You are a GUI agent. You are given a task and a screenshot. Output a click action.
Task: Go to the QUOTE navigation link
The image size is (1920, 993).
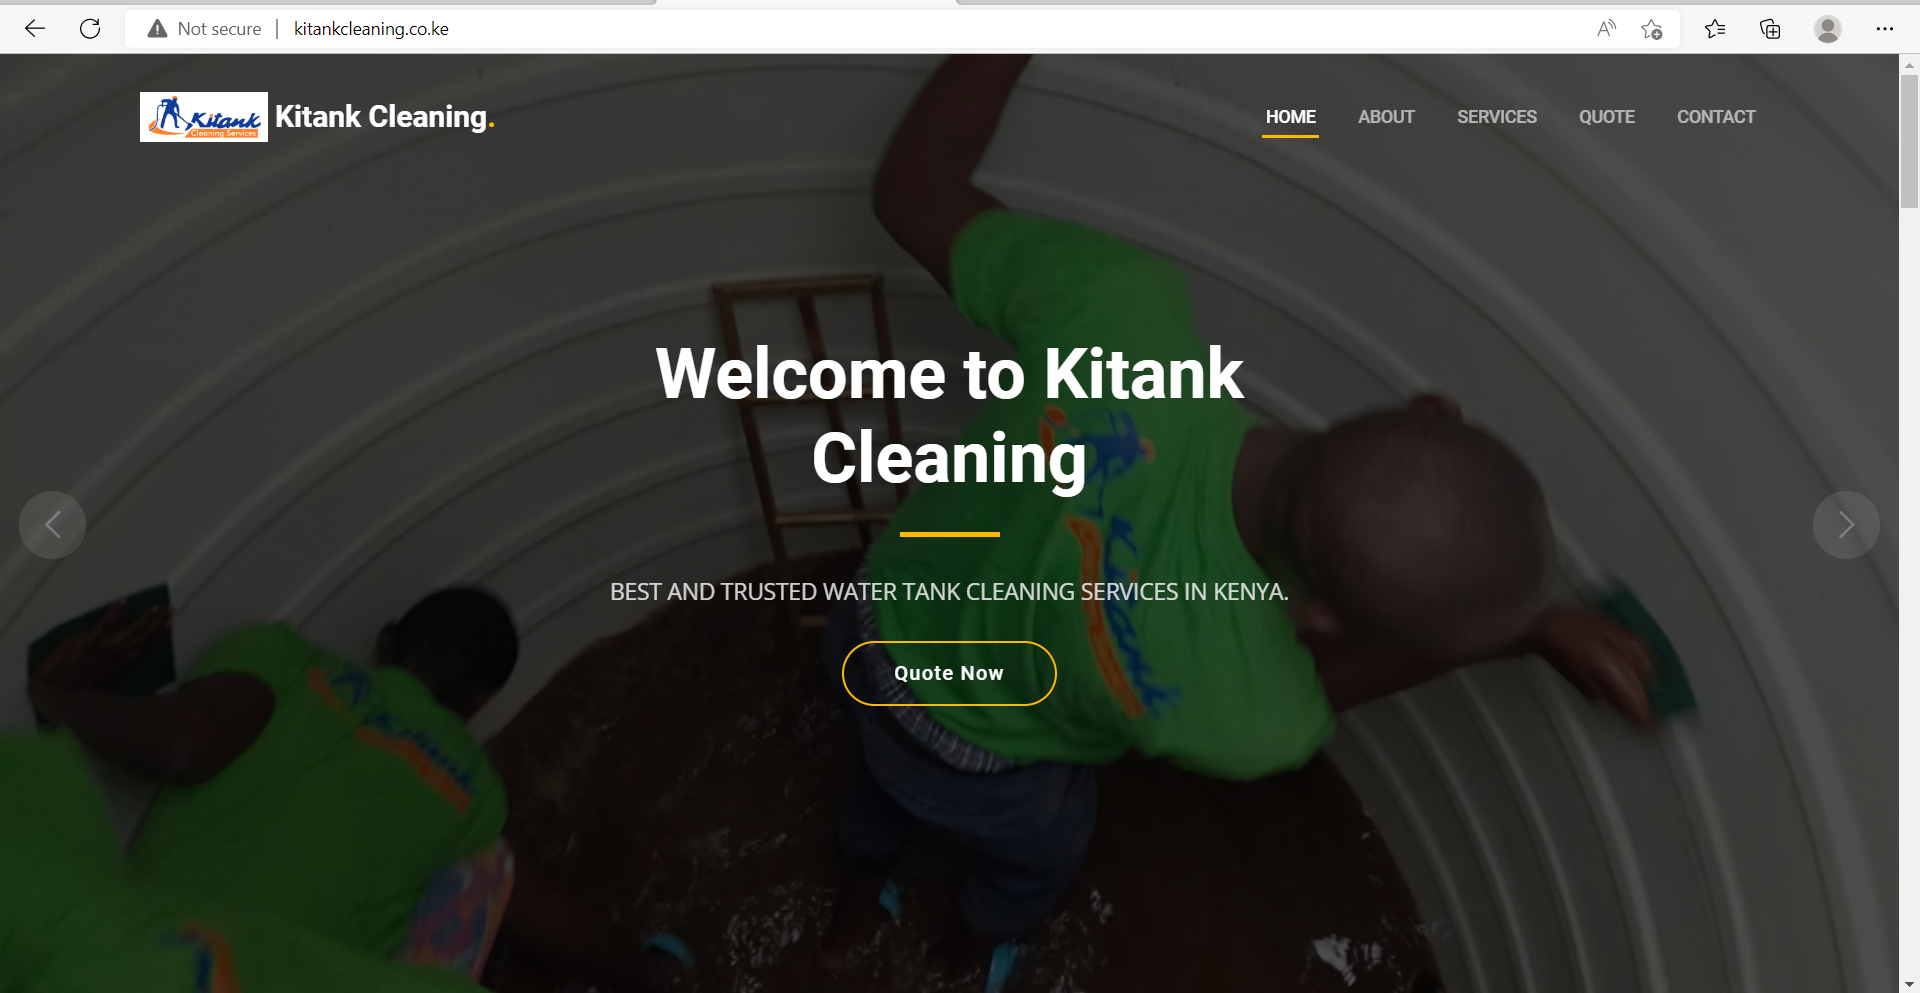[1607, 117]
